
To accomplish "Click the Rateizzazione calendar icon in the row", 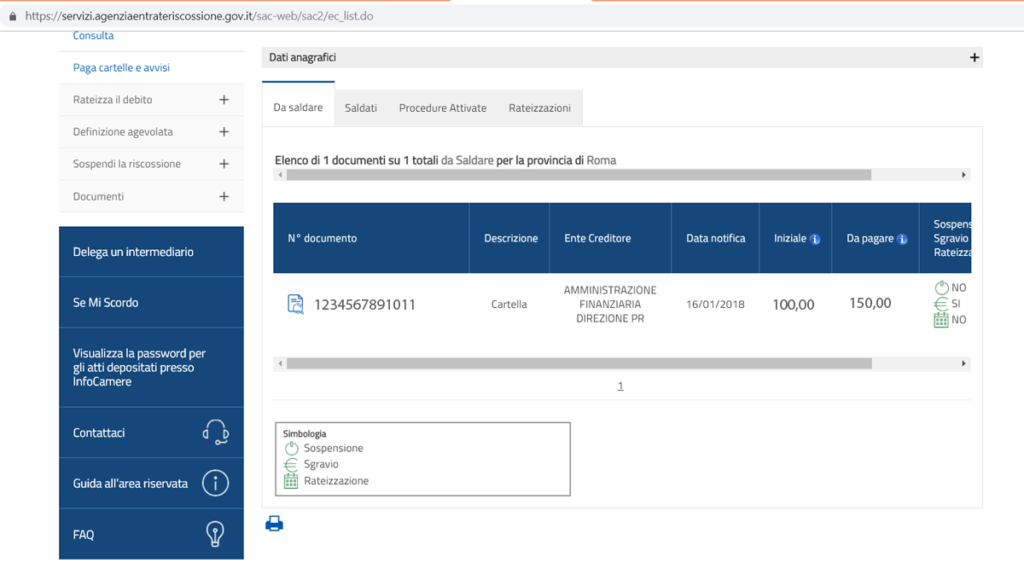I will [940, 320].
